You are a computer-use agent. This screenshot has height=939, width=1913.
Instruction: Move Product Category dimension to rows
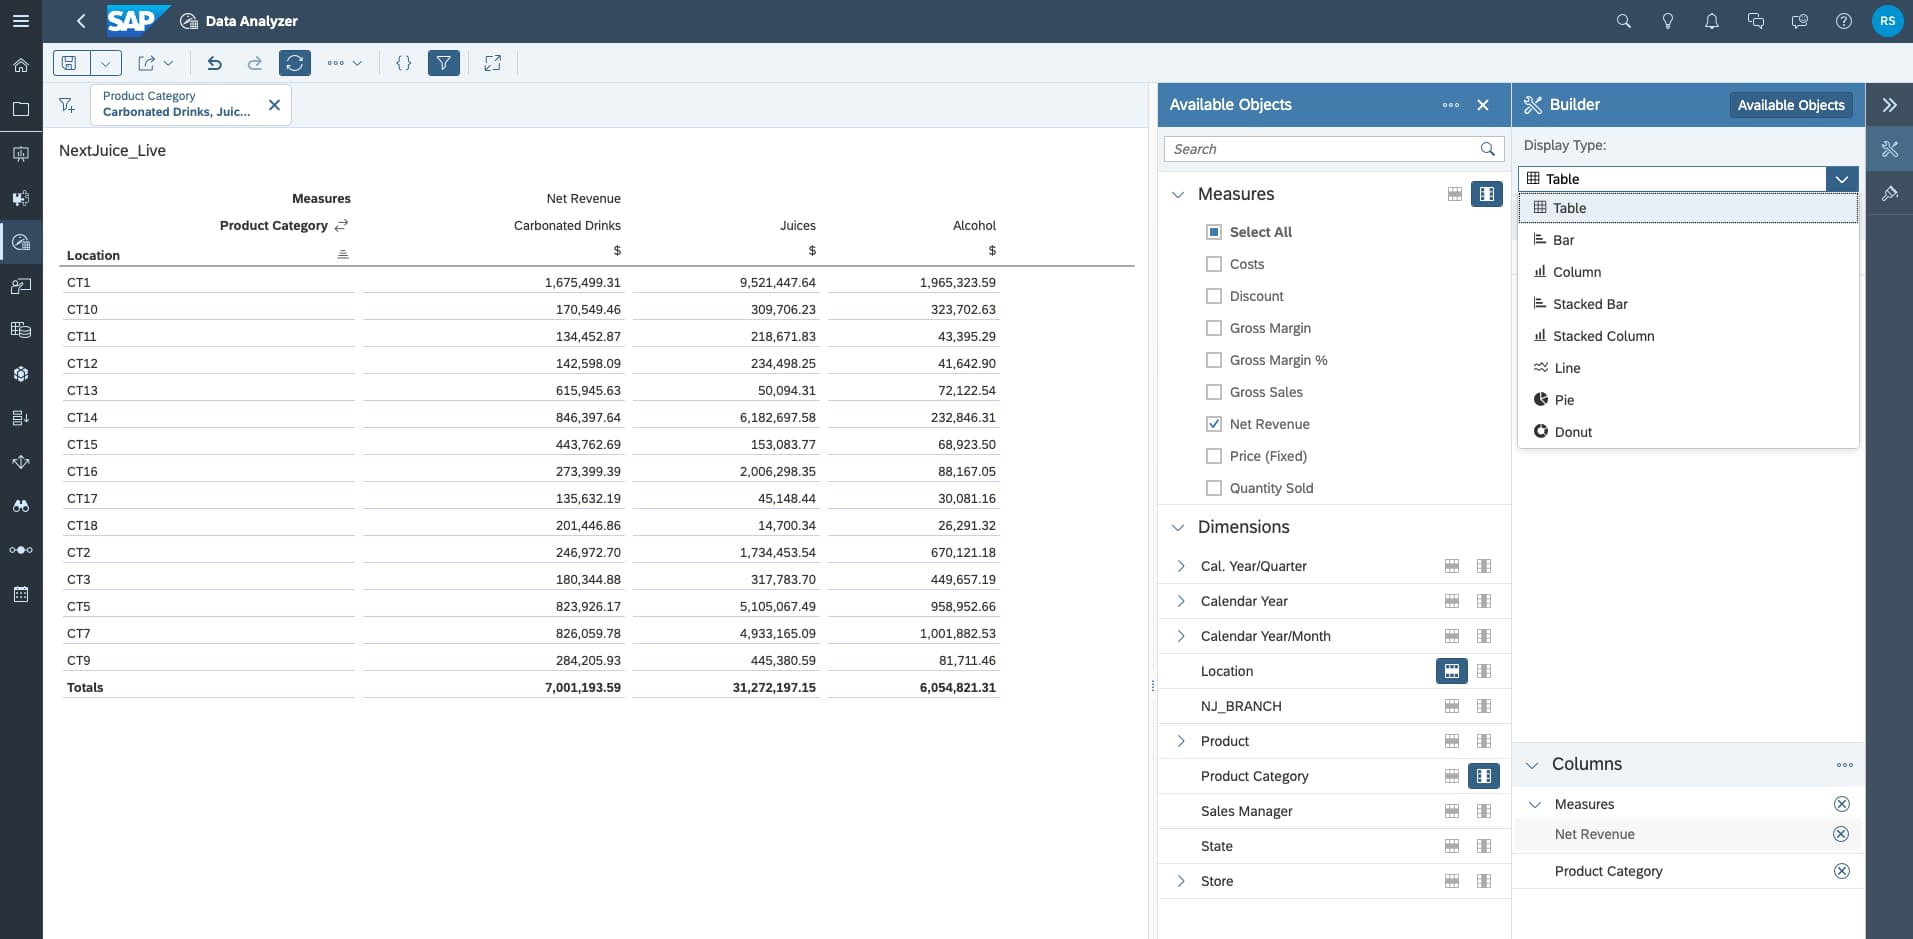click(x=1451, y=776)
